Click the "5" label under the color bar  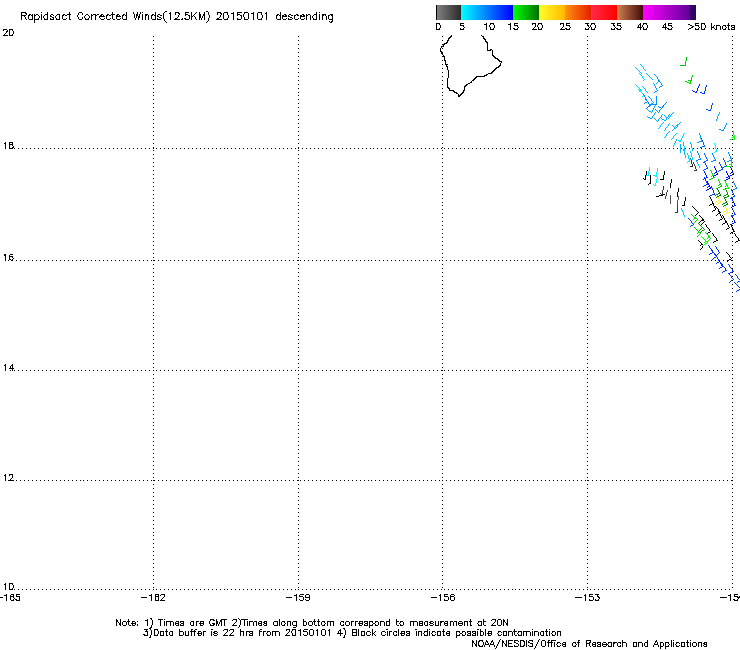462,27
